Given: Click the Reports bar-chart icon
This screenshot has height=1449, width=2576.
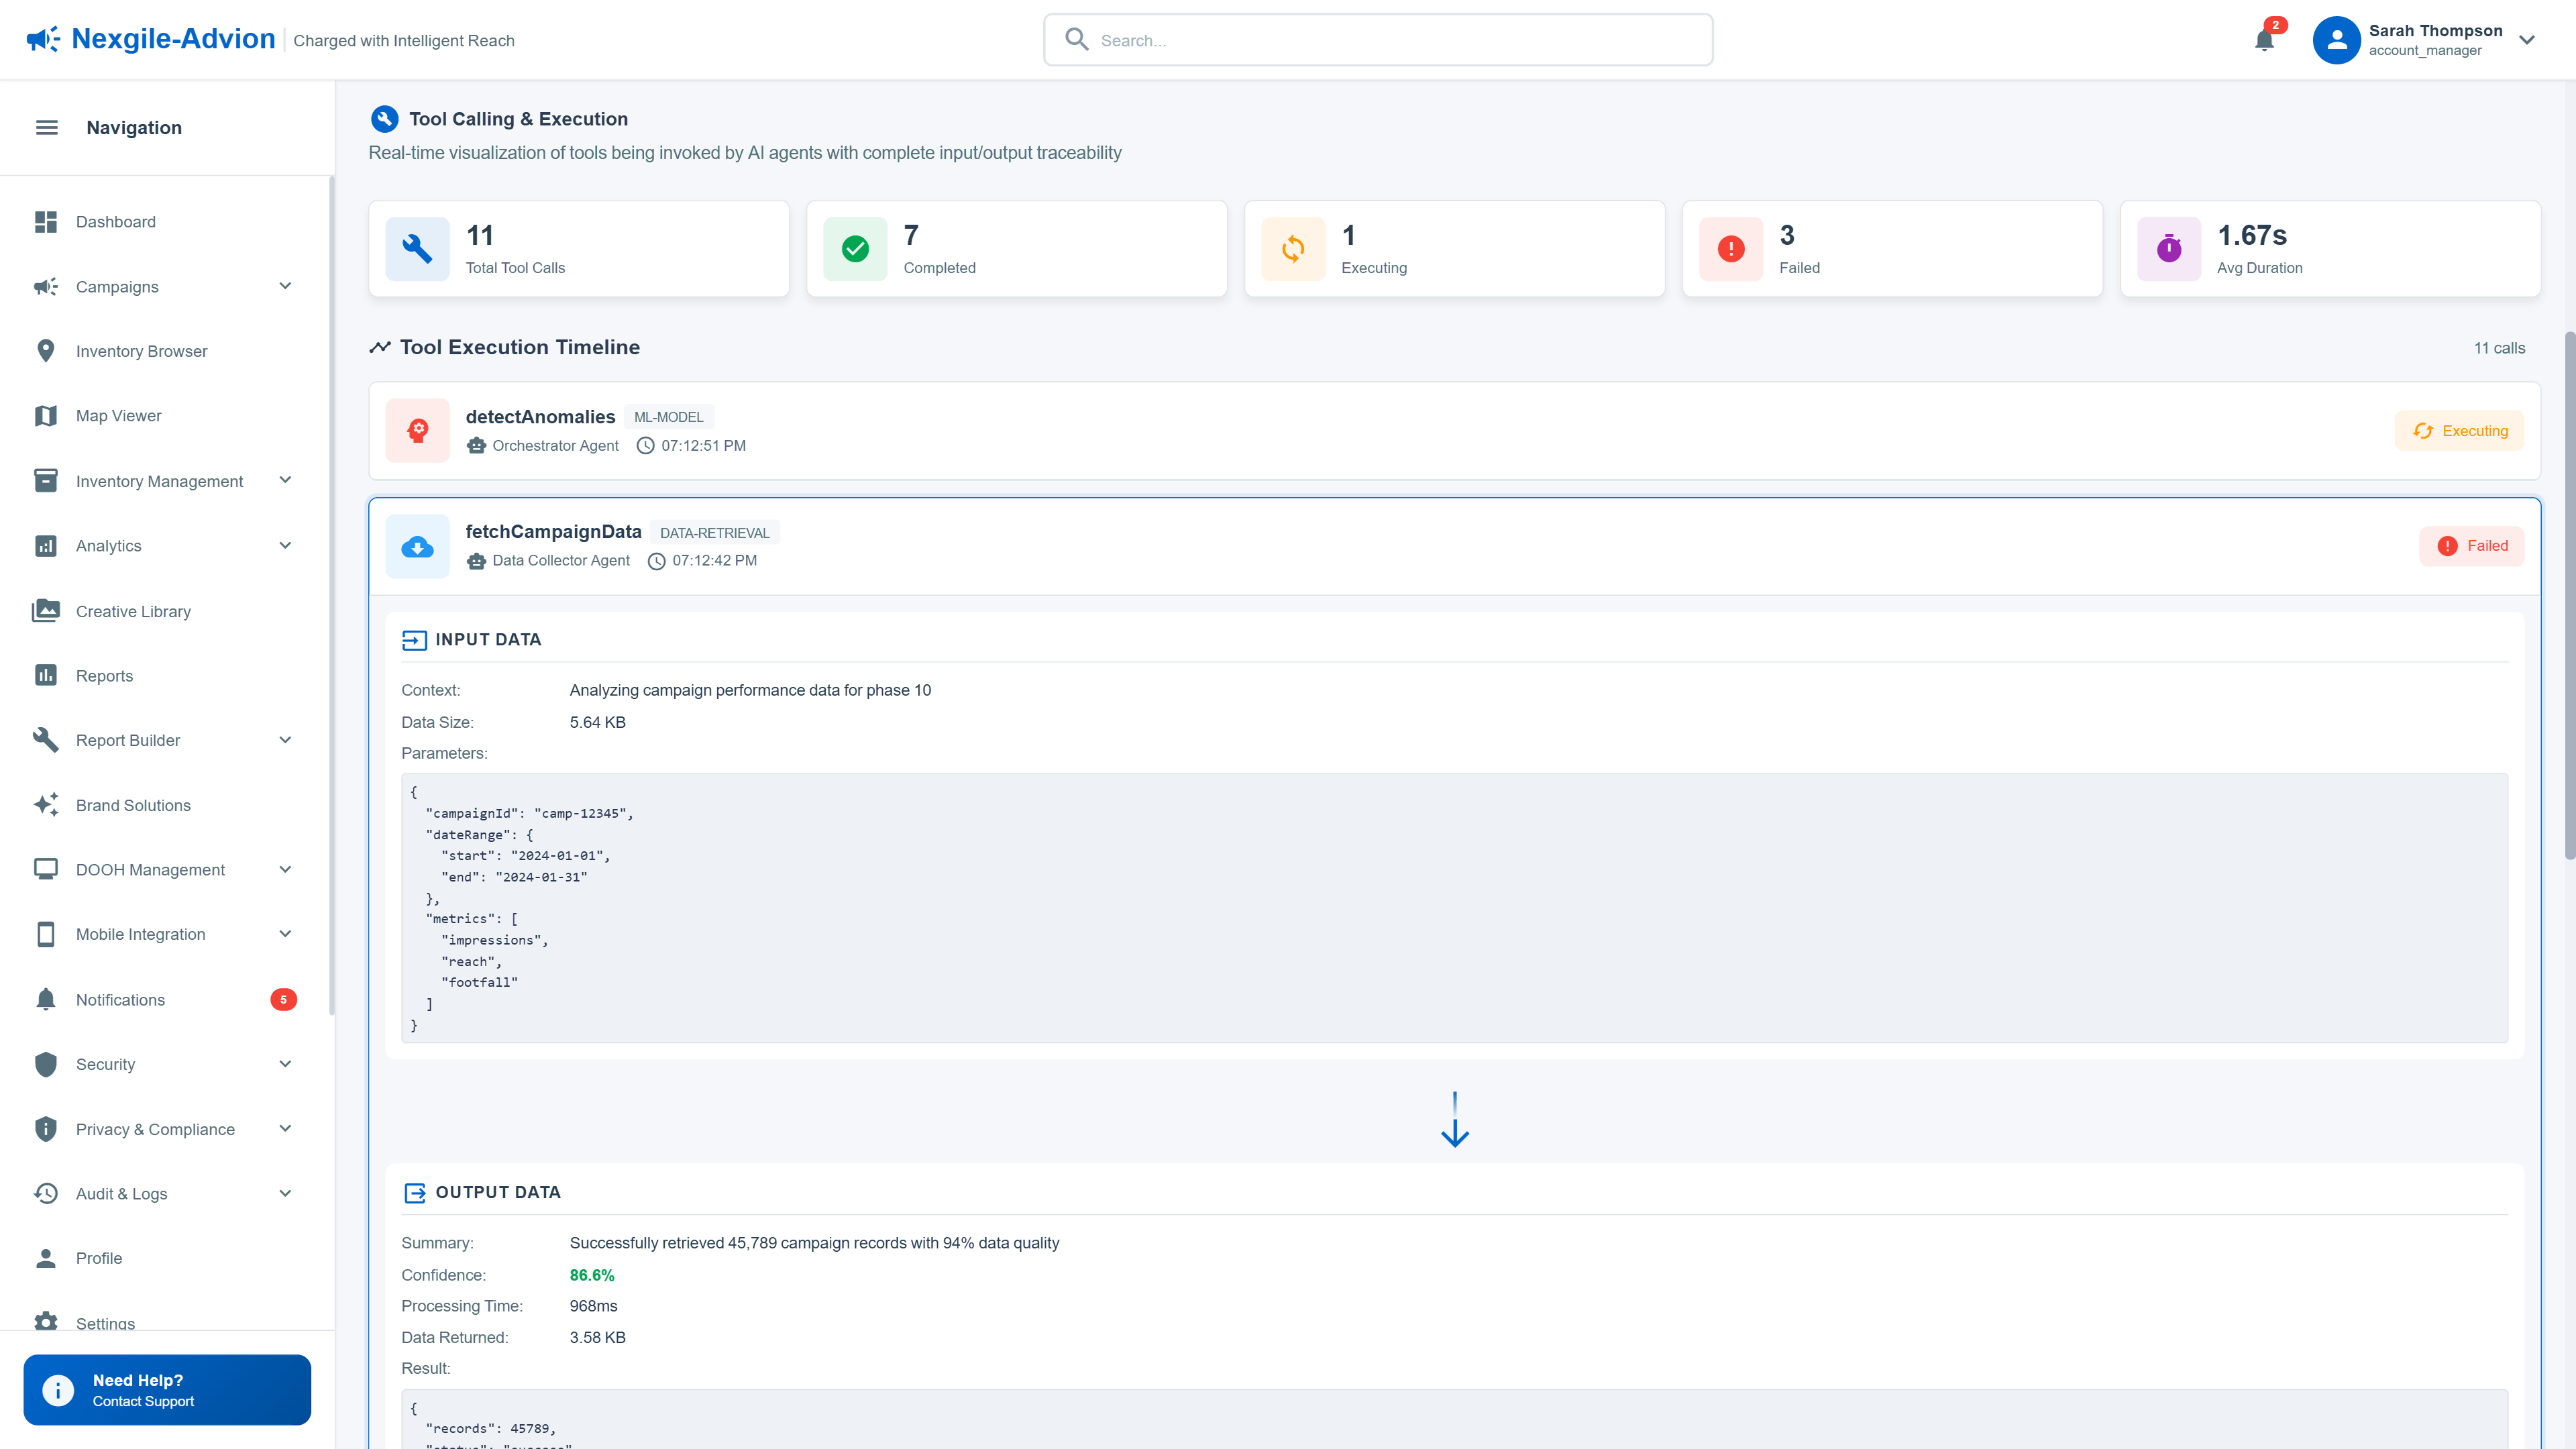Looking at the screenshot, I should click(46, 675).
